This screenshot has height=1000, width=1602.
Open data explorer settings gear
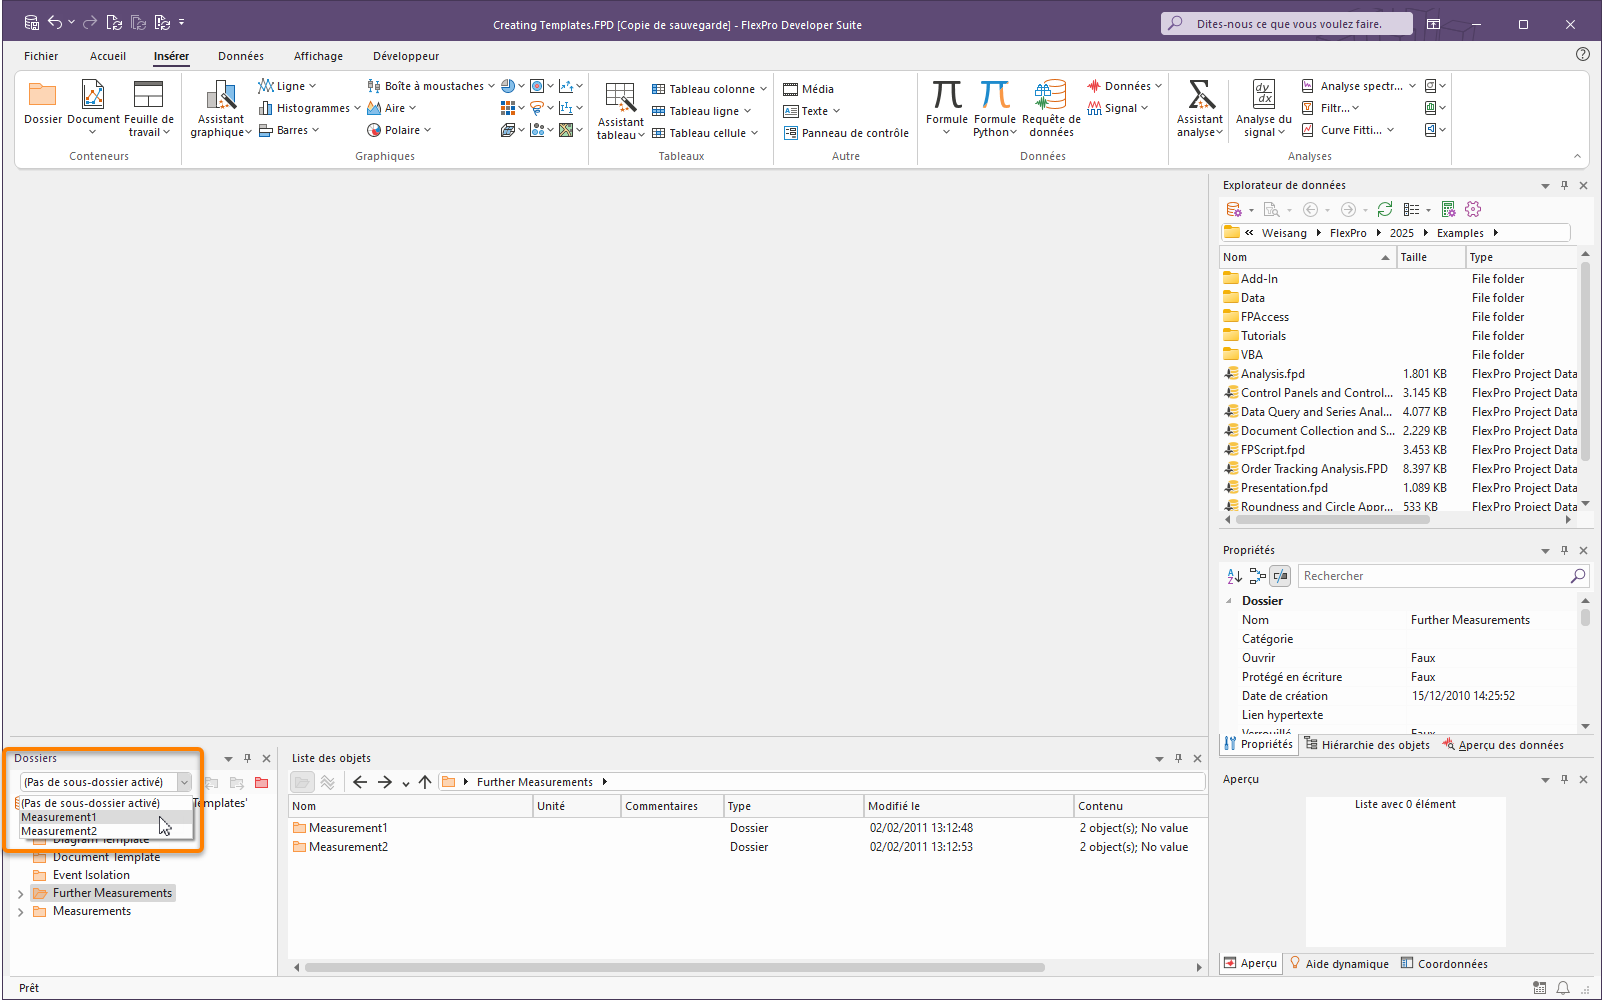point(1473,209)
